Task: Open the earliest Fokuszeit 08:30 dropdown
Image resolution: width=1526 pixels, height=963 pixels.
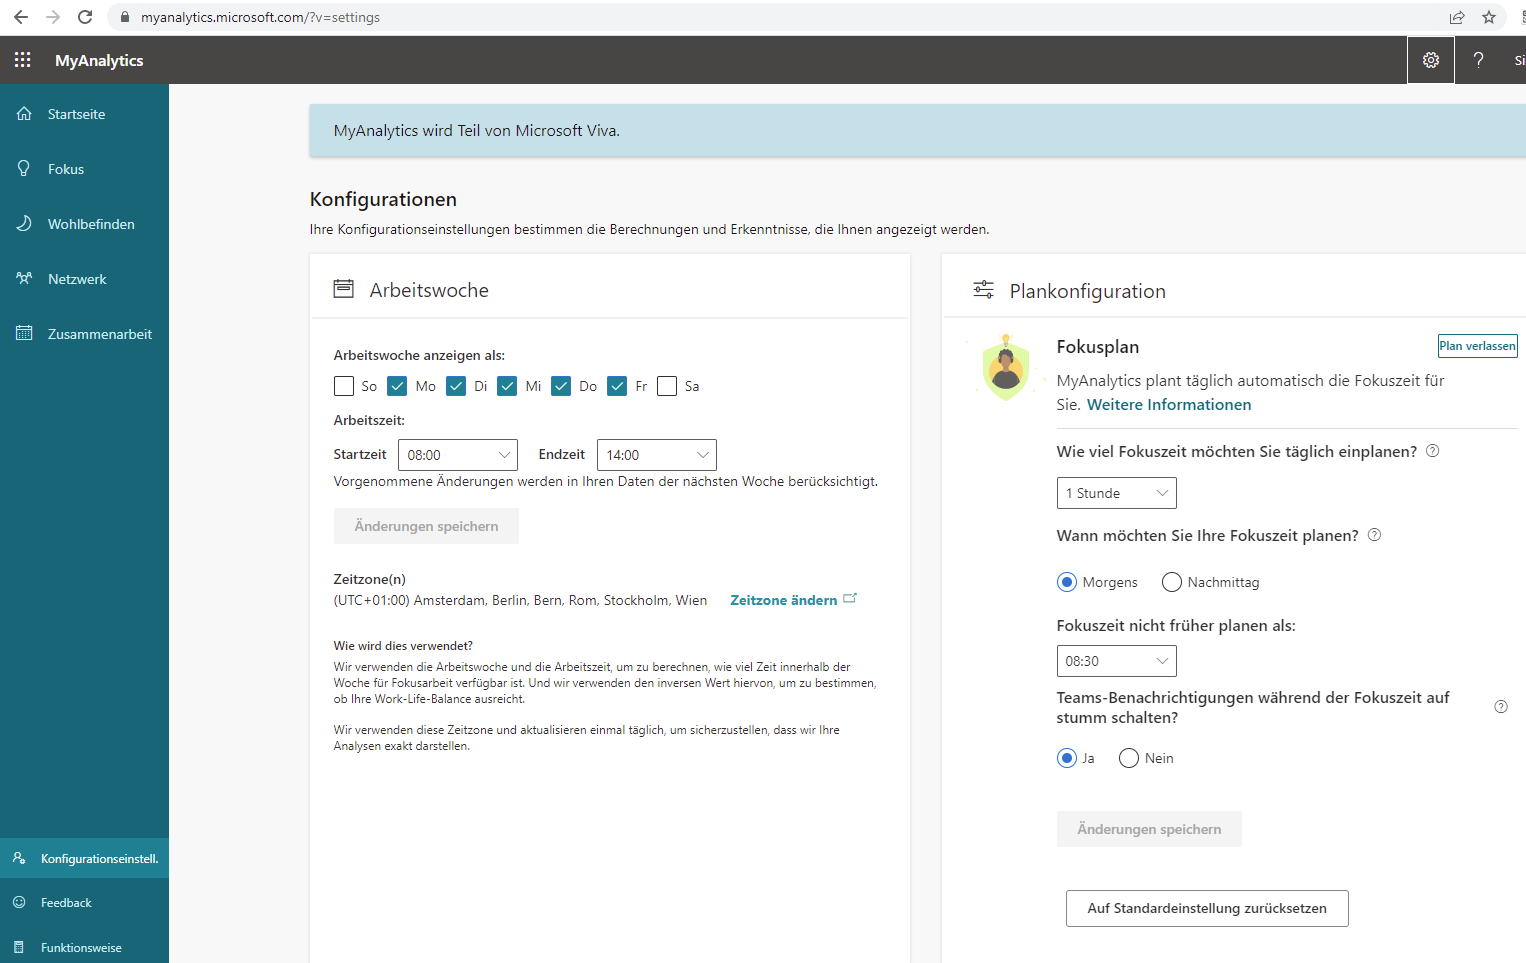Action: (x=1117, y=661)
